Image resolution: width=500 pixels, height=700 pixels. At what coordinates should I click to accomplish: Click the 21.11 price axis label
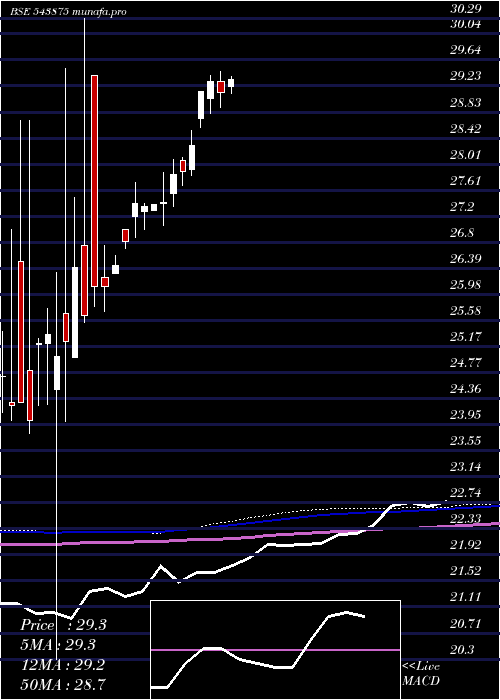point(465,597)
